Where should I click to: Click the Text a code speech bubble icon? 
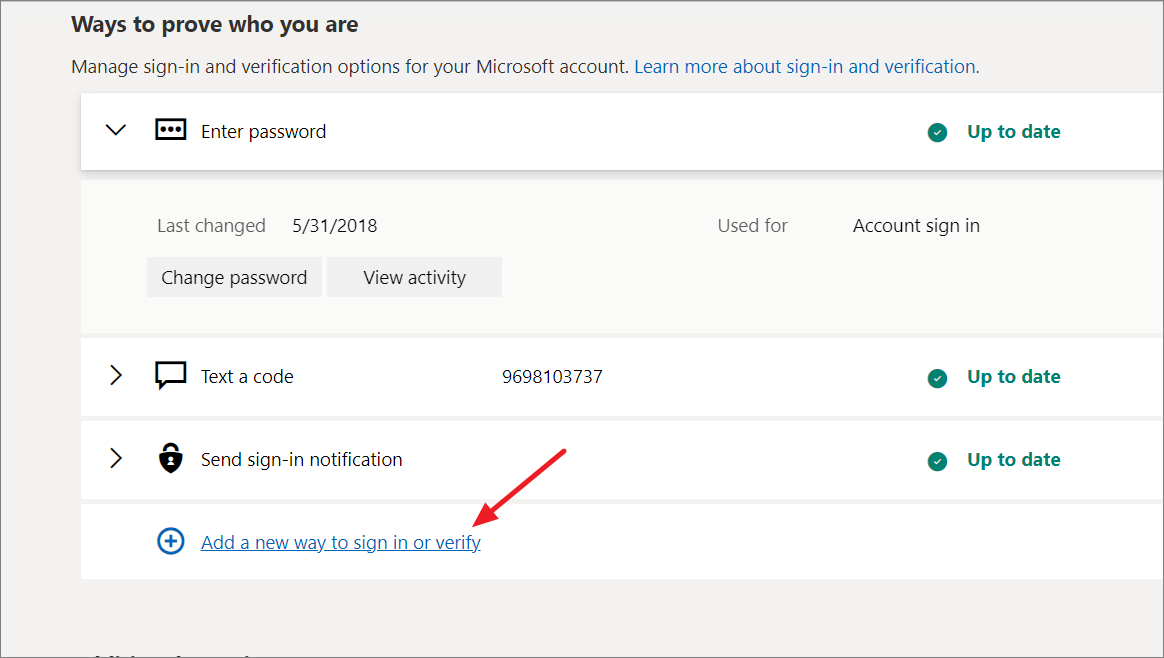coord(170,375)
